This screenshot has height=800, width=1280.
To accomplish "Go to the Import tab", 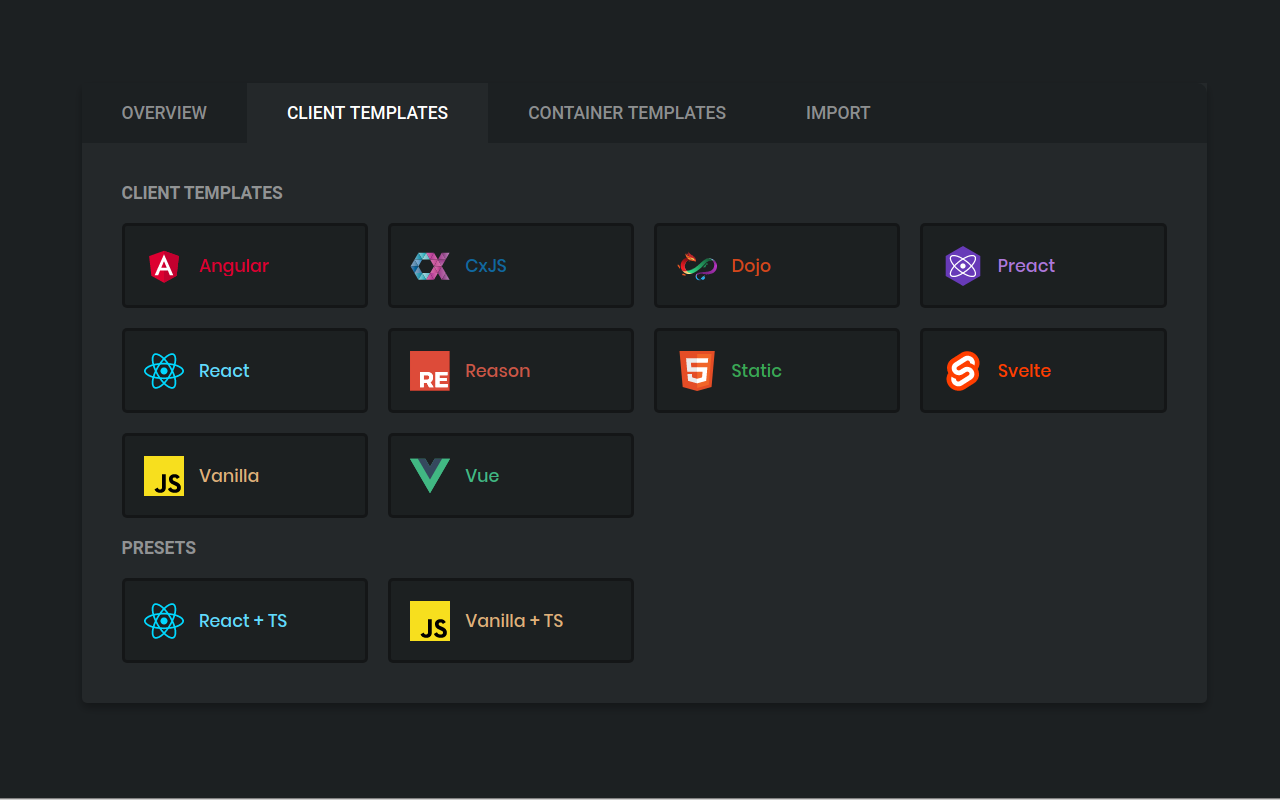I will (x=838, y=113).
